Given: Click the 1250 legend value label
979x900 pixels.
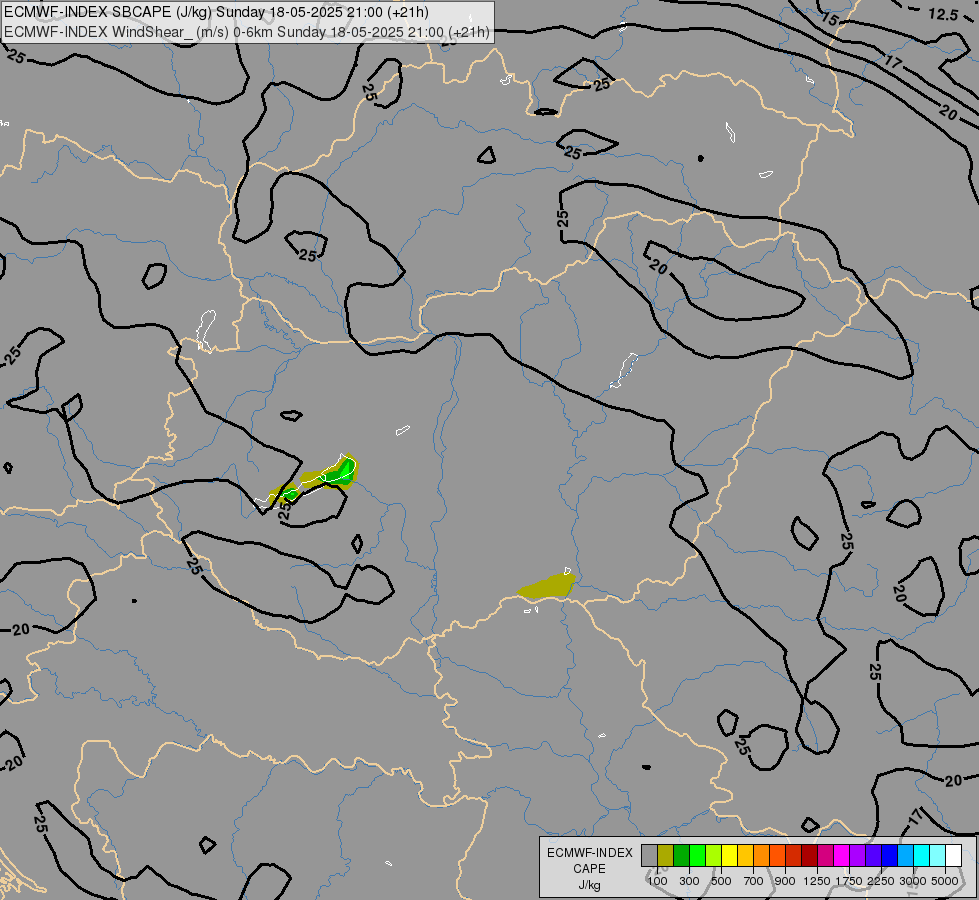Looking at the screenshot, I should click(817, 881).
